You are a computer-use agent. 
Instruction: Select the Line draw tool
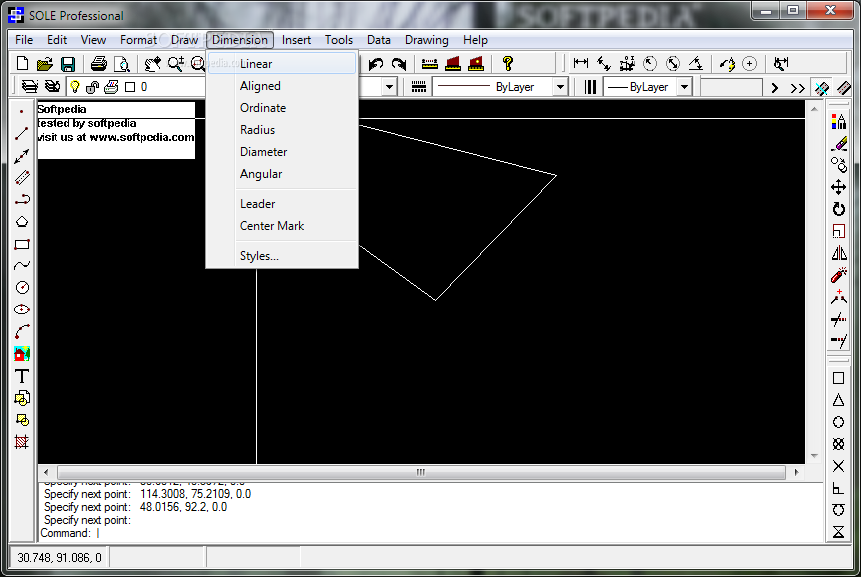coord(21,133)
